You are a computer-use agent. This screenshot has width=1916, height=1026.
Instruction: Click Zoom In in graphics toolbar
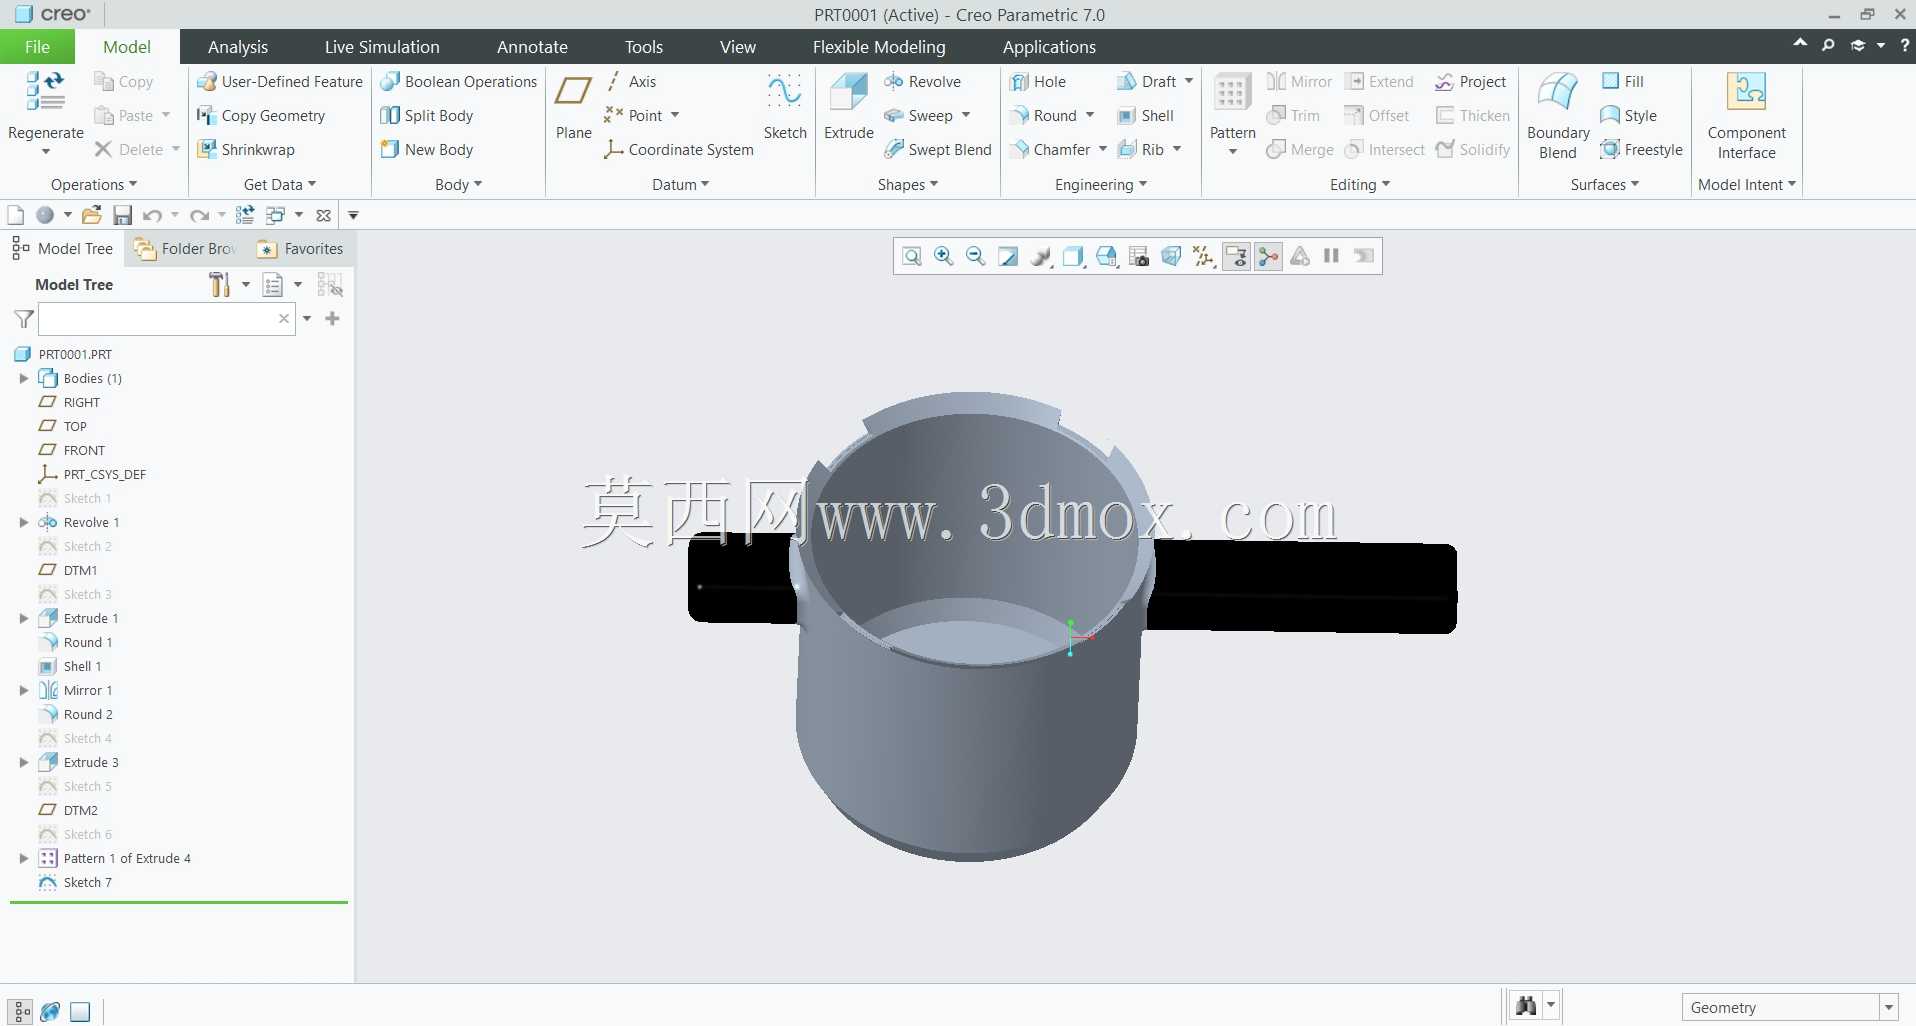click(x=943, y=257)
